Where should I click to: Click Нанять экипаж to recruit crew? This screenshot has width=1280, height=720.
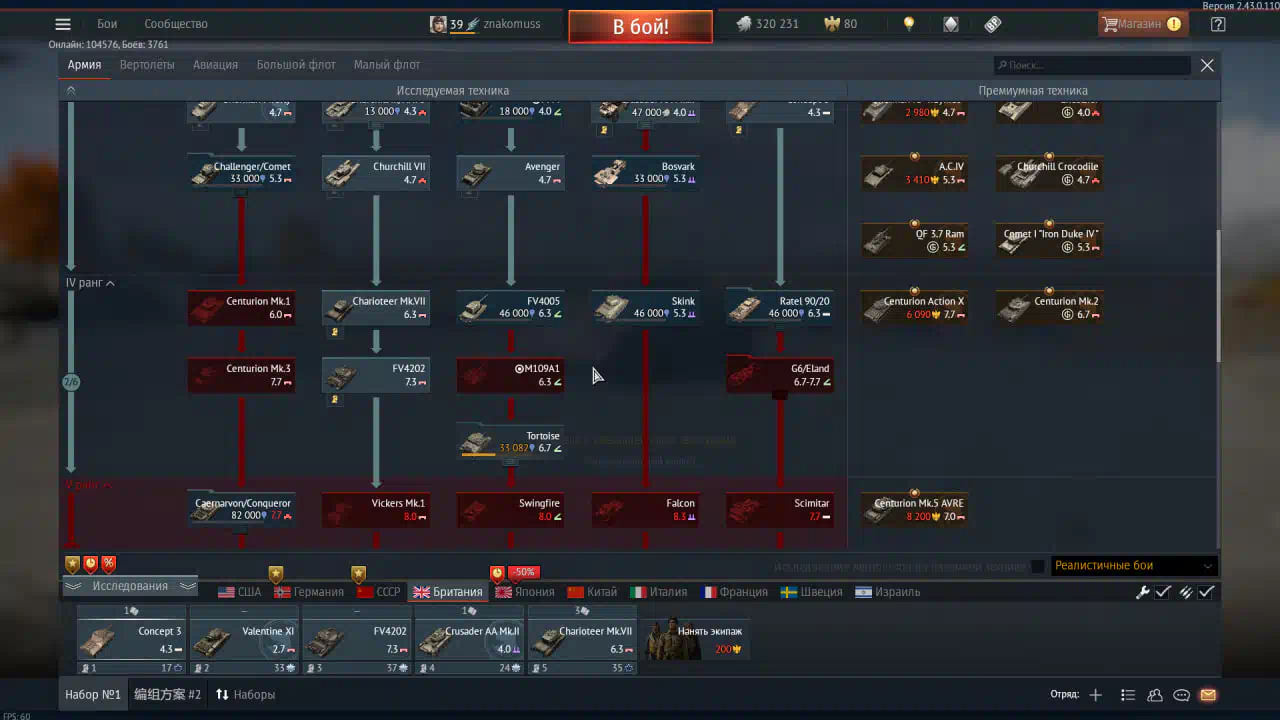pyautogui.click(x=695, y=639)
